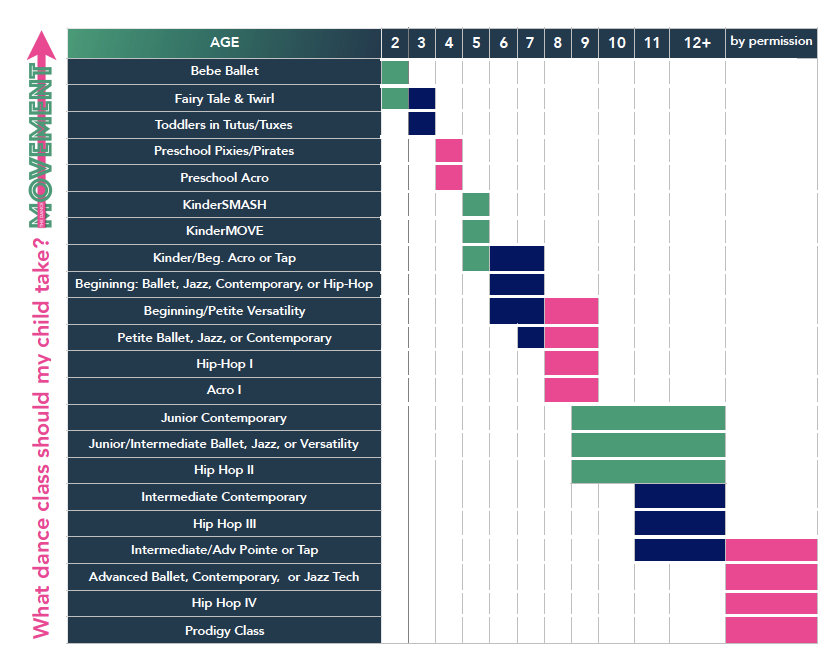The width and height of the screenshot is (839, 660).
Task: Select the Hip Hop III label
Action: (x=224, y=524)
